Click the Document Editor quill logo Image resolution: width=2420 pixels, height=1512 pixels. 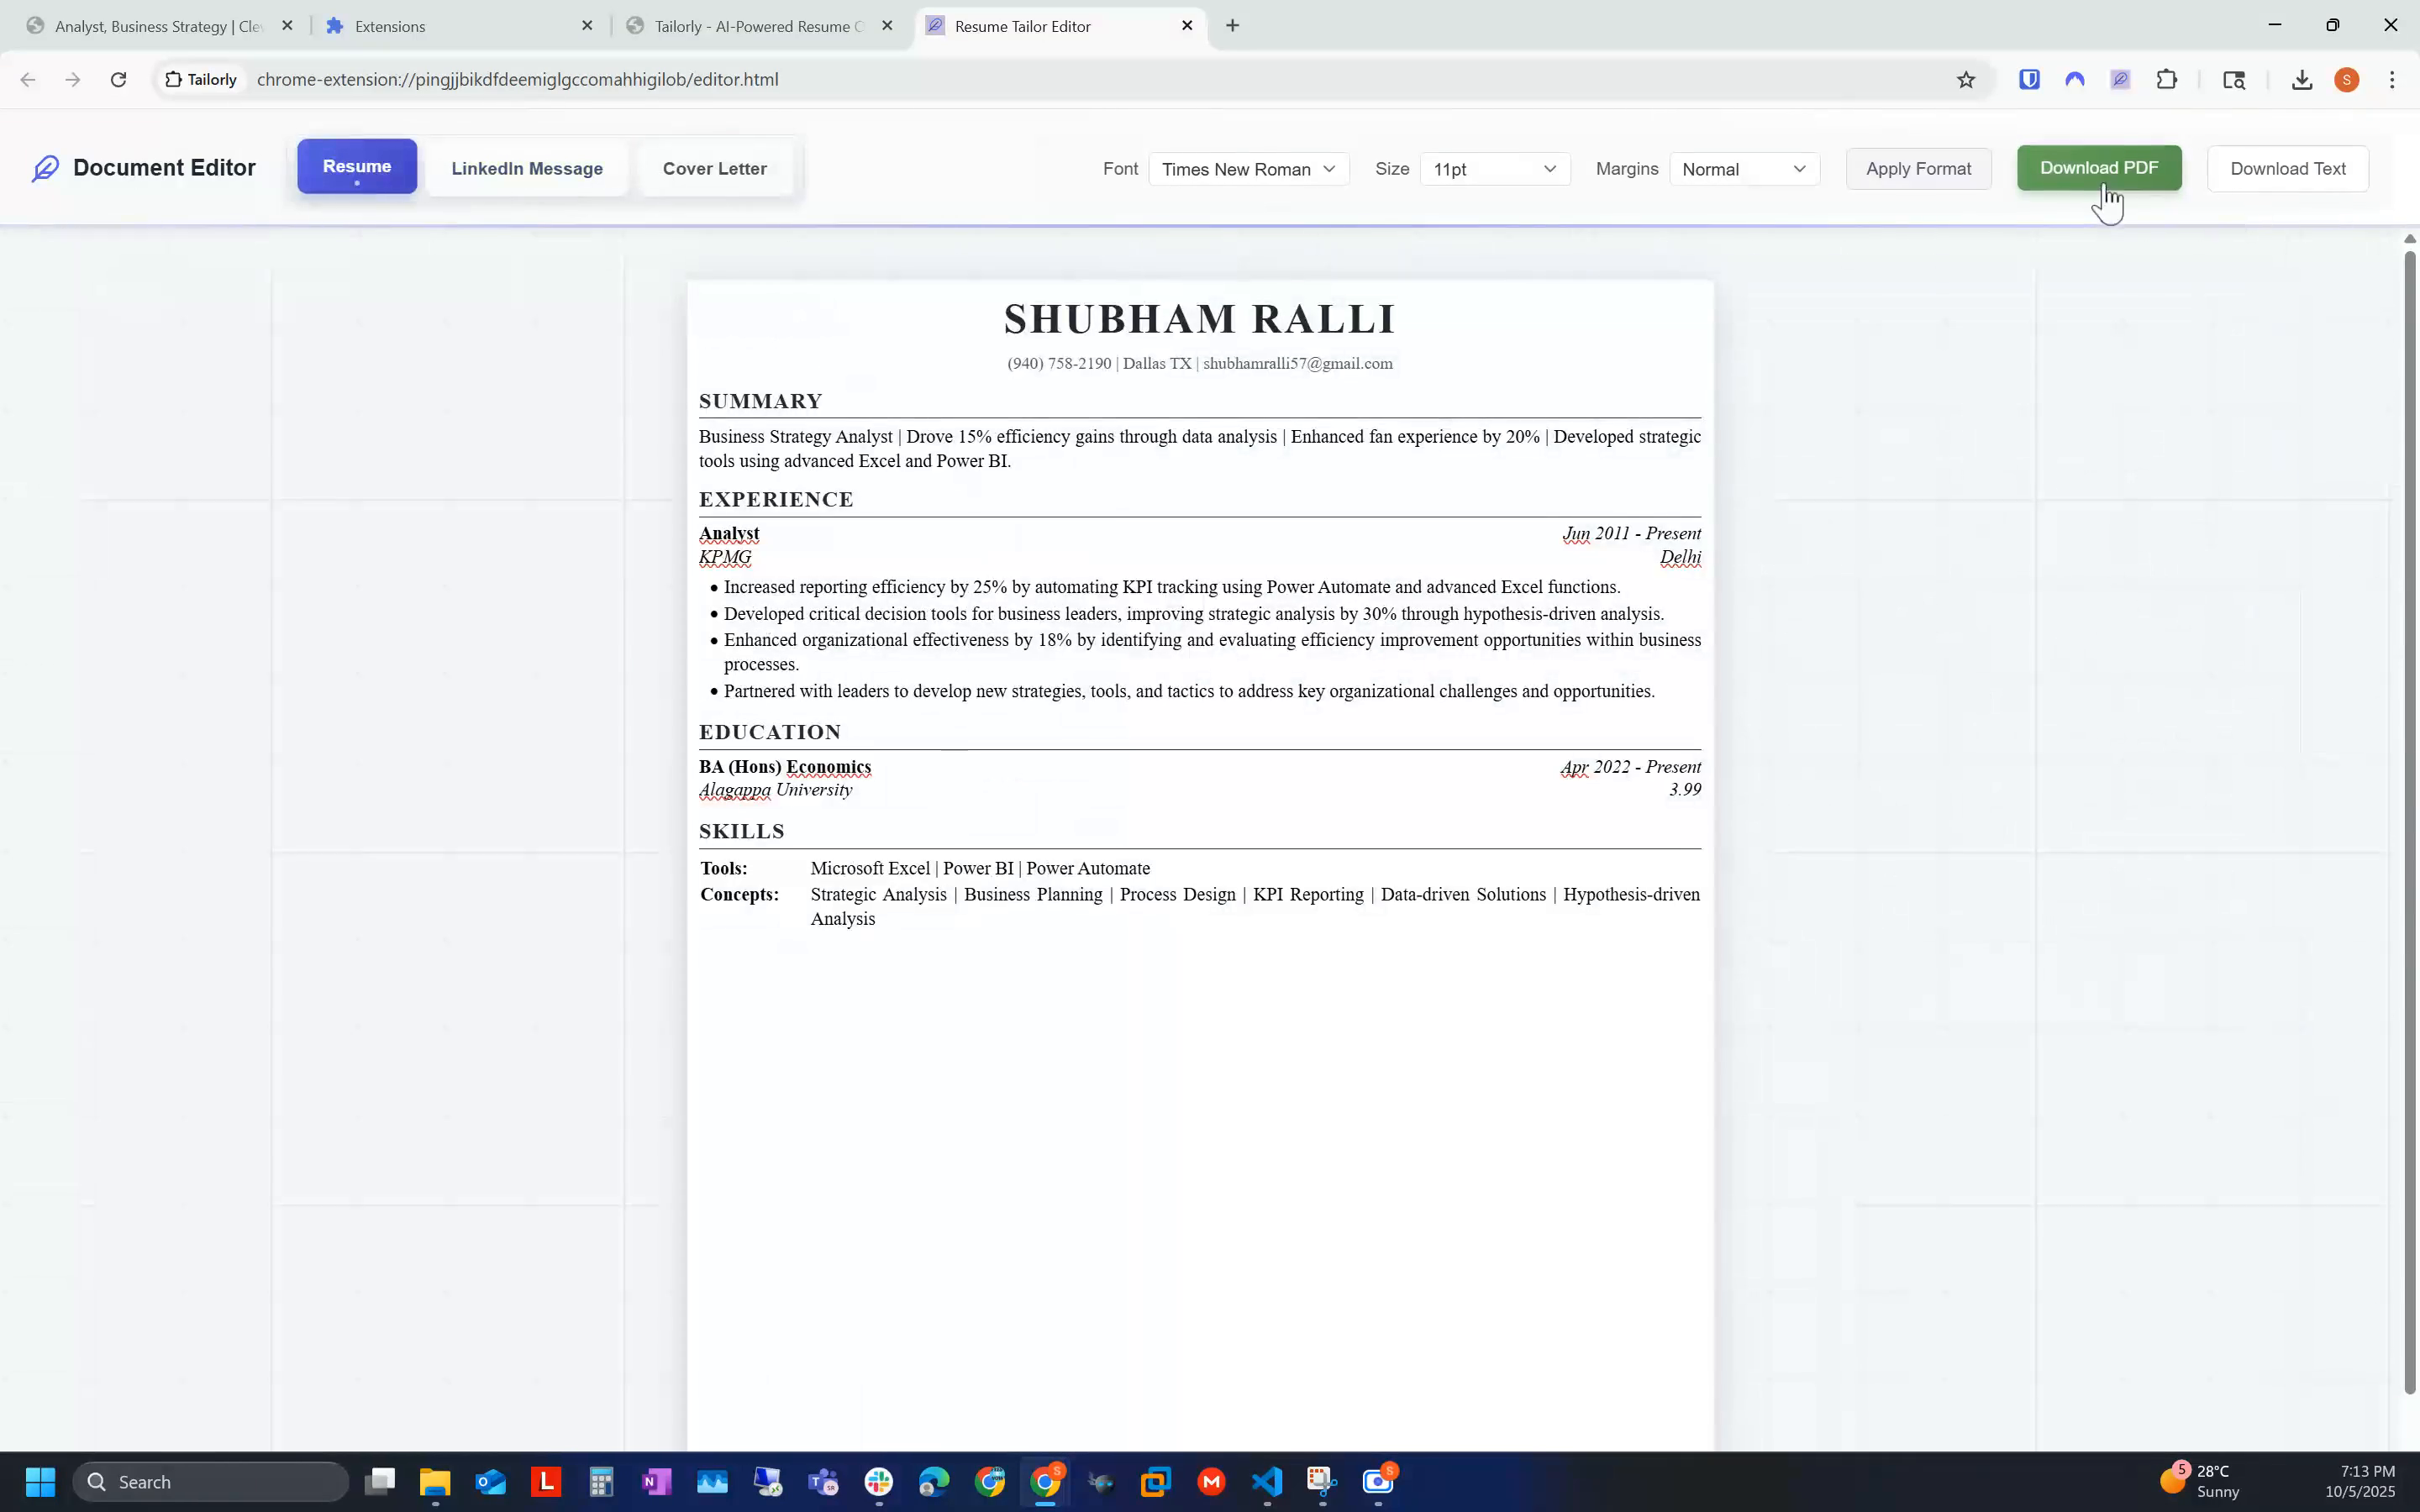tap(46, 167)
